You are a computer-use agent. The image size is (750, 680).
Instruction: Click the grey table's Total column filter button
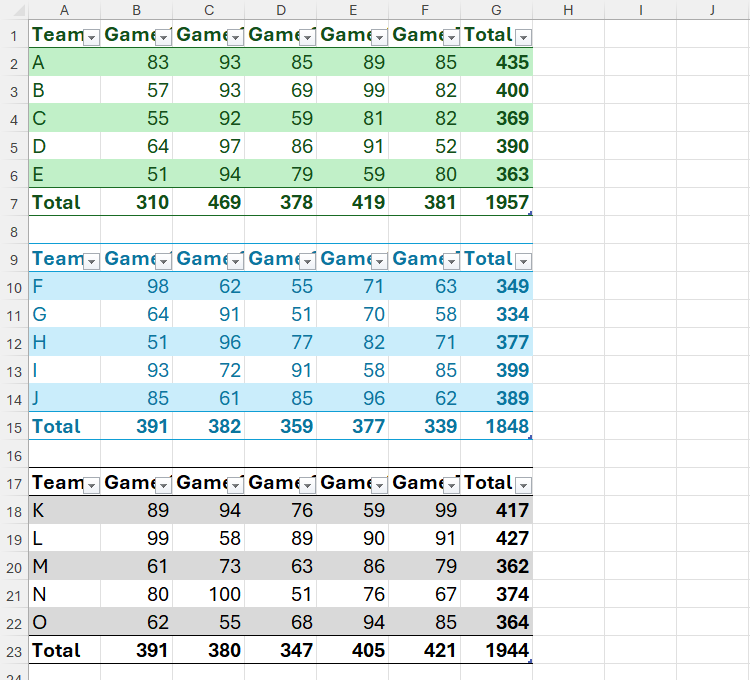[x=522, y=485]
